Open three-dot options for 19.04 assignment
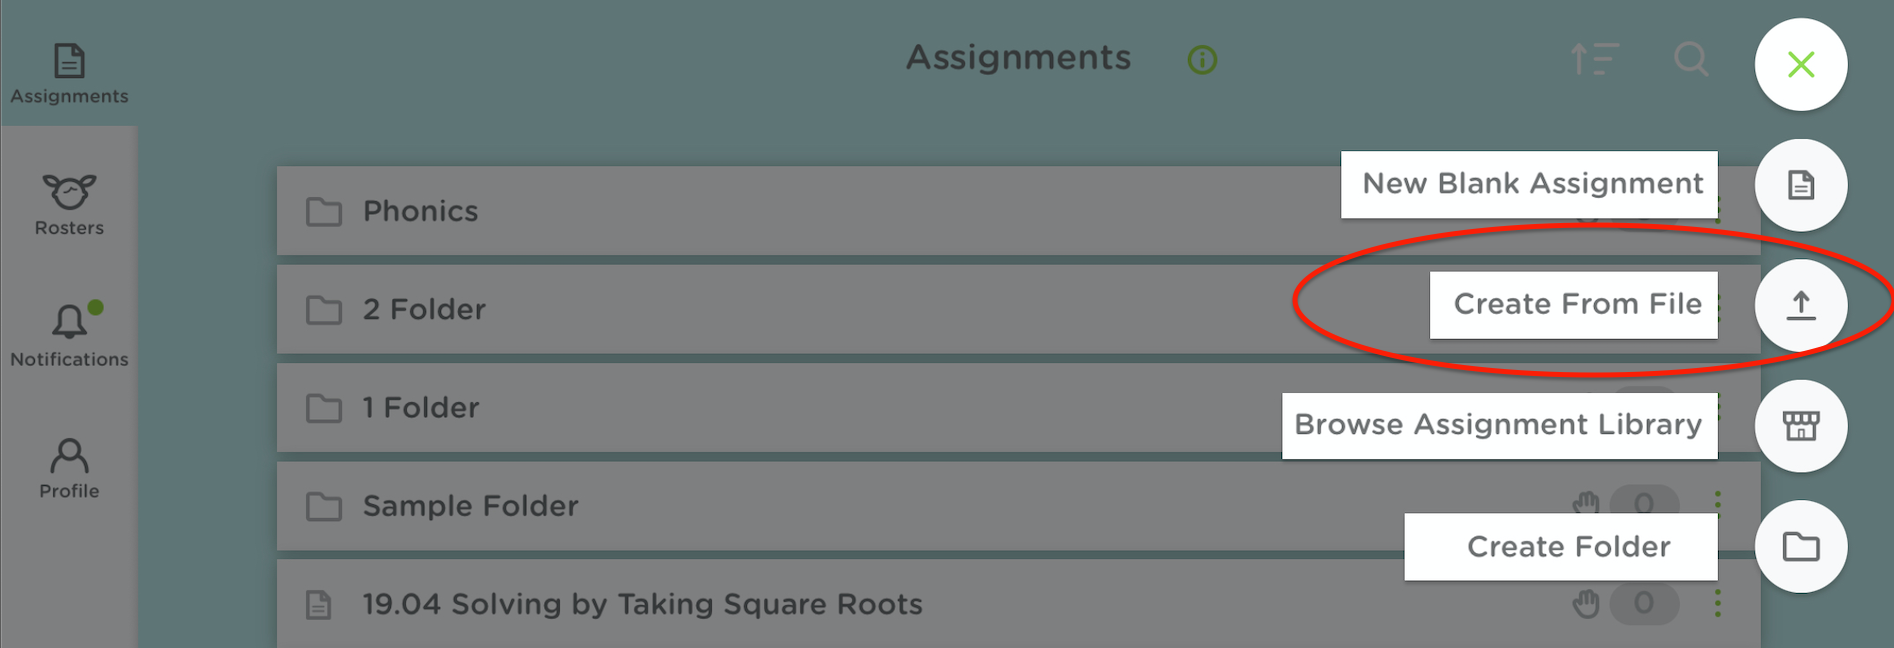 [1717, 603]
